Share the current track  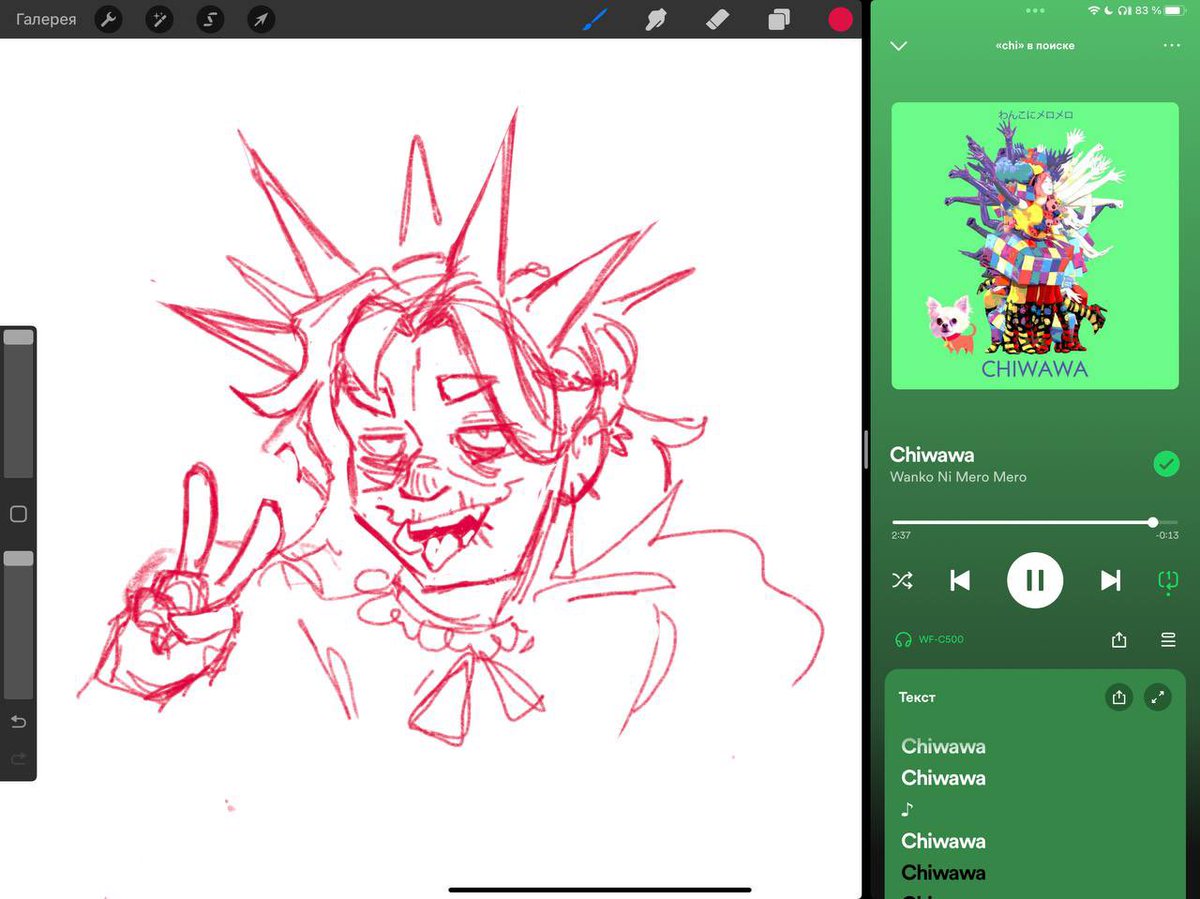1119,640
